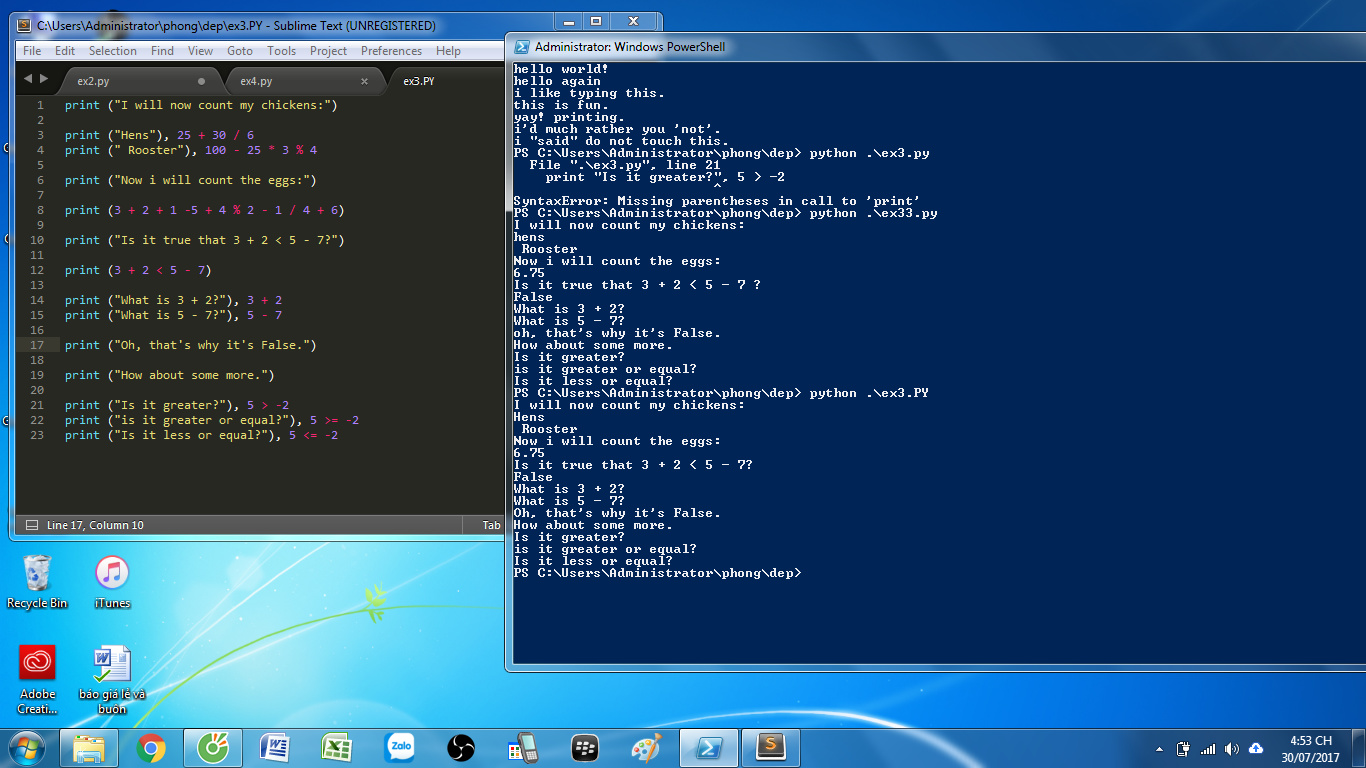Open the Paint app from taskbar
The width and height of the screenshot is (1366, 768).
pyautogui.click(x=647, y=747)
